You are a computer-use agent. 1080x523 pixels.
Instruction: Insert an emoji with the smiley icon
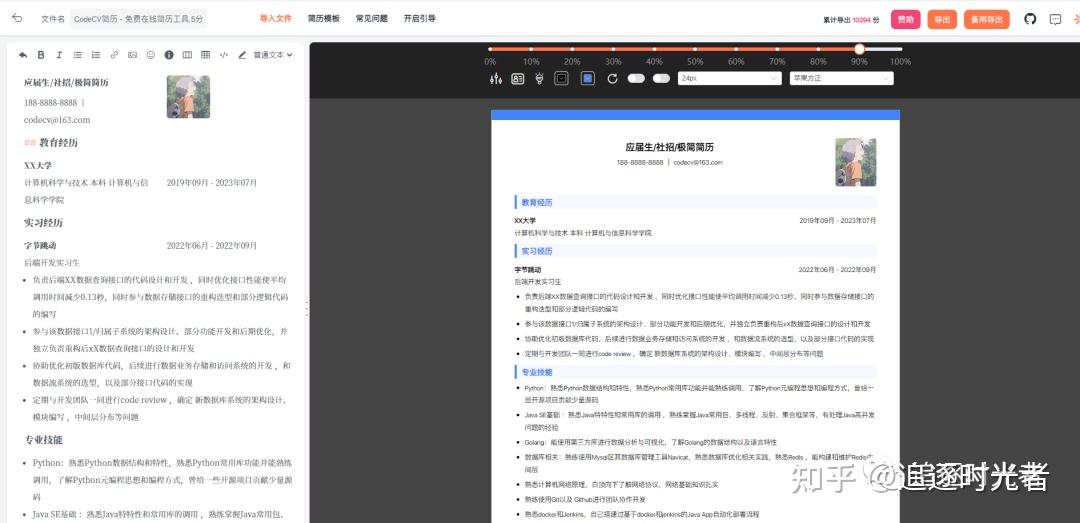[151, 55]
